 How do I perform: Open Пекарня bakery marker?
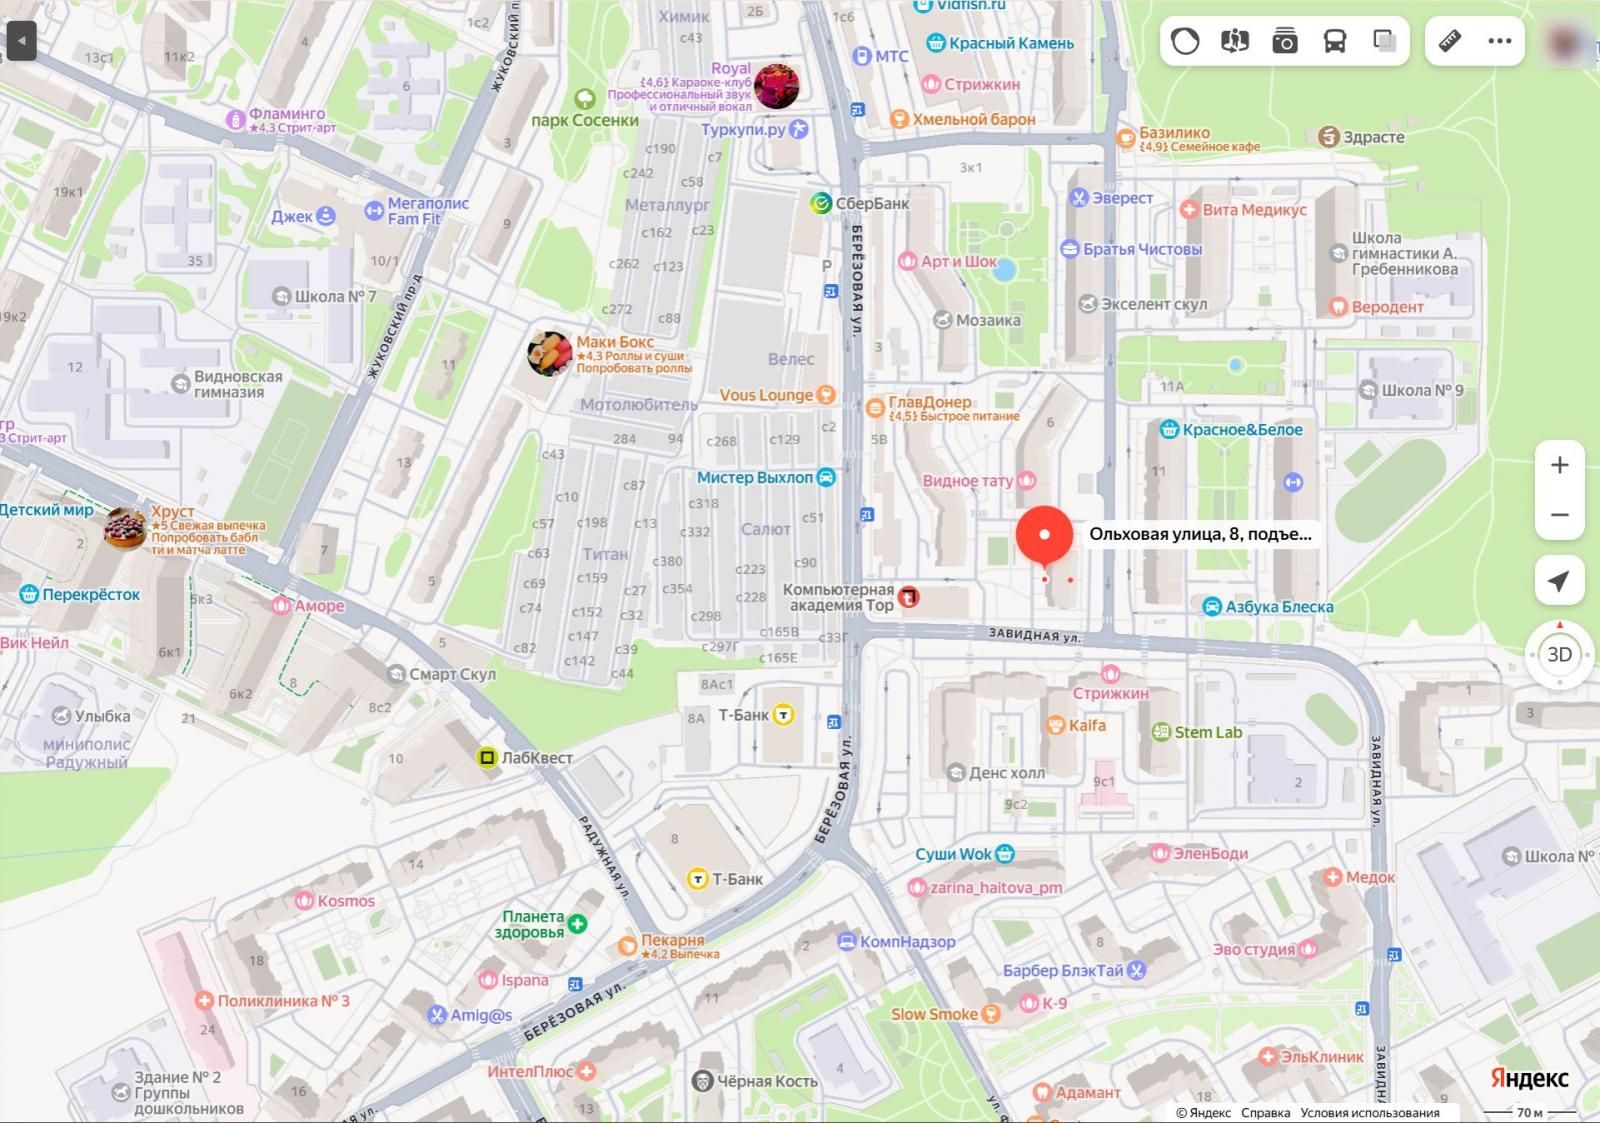627,946
